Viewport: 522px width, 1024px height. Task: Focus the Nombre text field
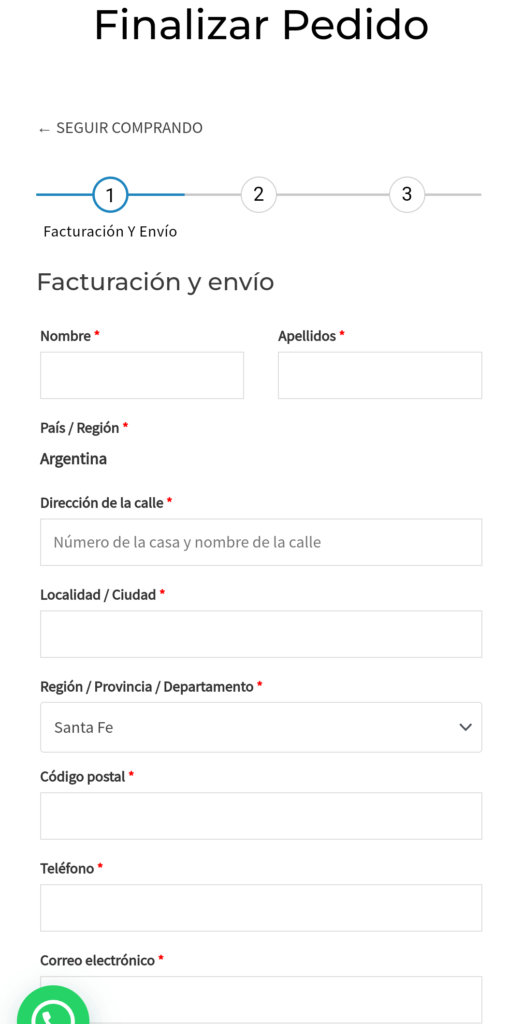142,376
